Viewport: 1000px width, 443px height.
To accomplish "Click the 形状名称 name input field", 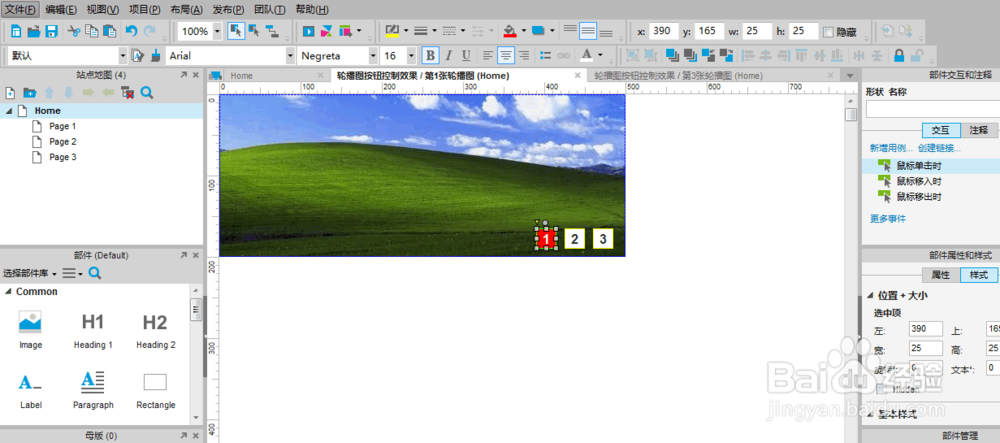I will 932,110.
